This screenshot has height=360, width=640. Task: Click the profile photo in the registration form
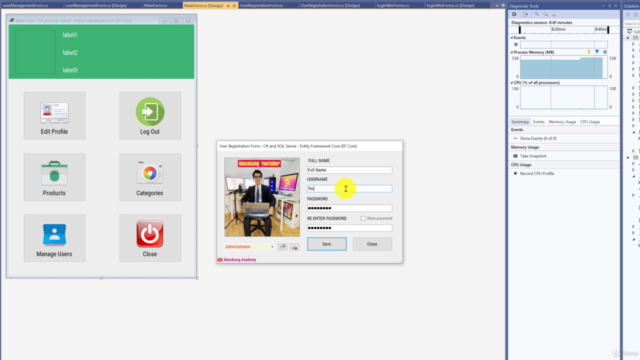pos(262,197)
